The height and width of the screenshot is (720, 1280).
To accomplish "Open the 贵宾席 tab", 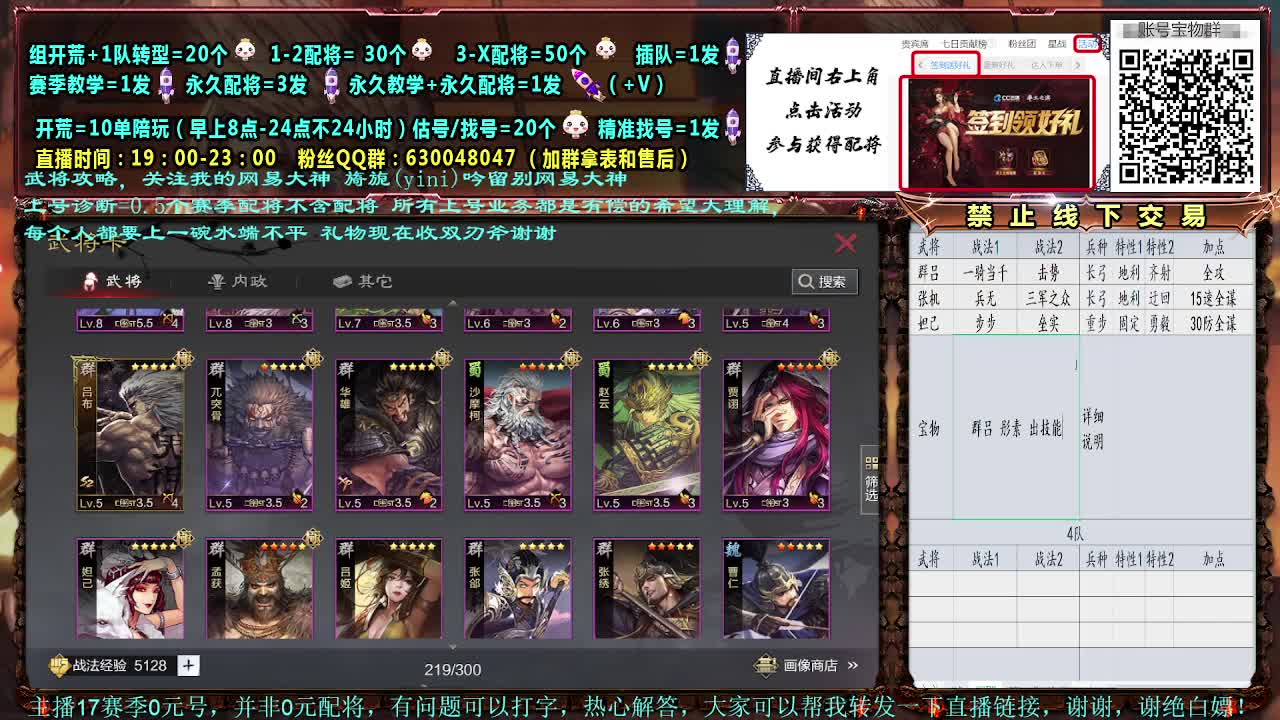I will click(915, 44).
